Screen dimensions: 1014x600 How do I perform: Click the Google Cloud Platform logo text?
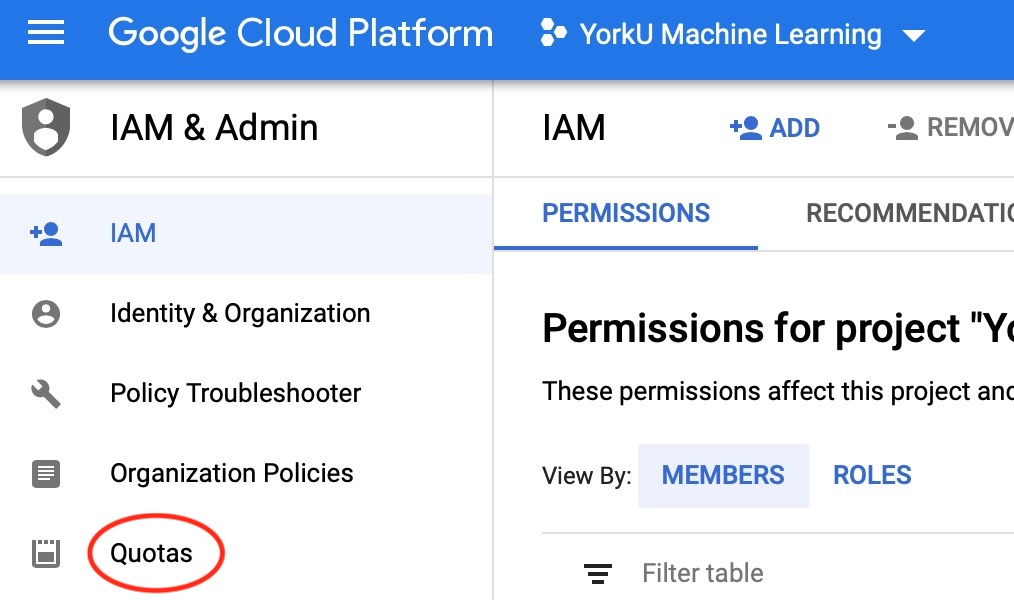pos(300,34)
